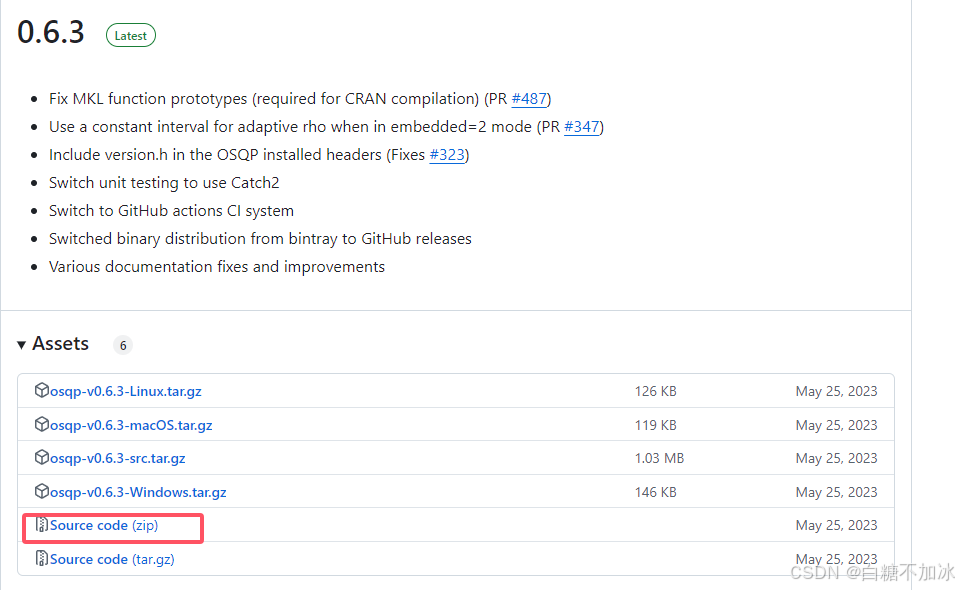Collapse the Assets section triangle

click(x=21, y=345)
